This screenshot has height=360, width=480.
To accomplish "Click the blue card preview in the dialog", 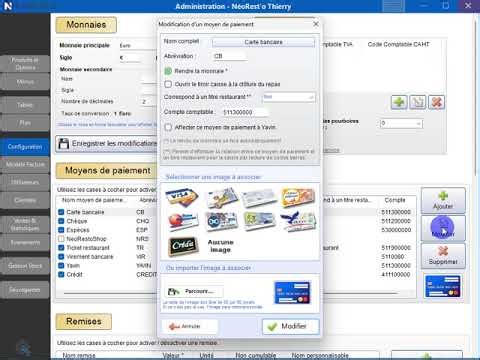I will coord(292,293).
